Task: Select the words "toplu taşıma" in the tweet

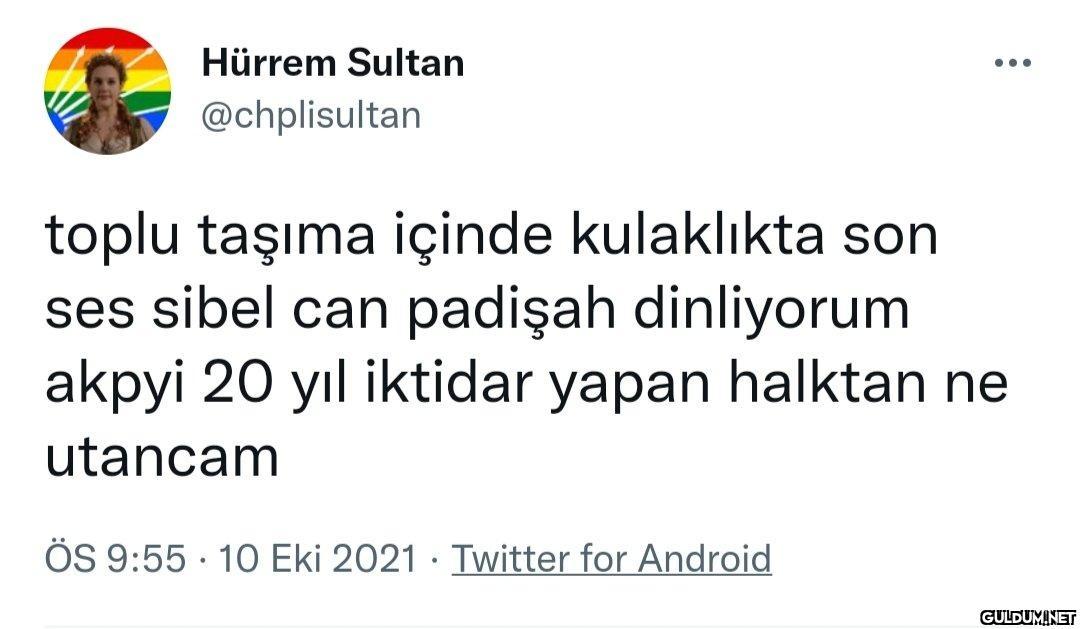Action: [x=210, y=236]
